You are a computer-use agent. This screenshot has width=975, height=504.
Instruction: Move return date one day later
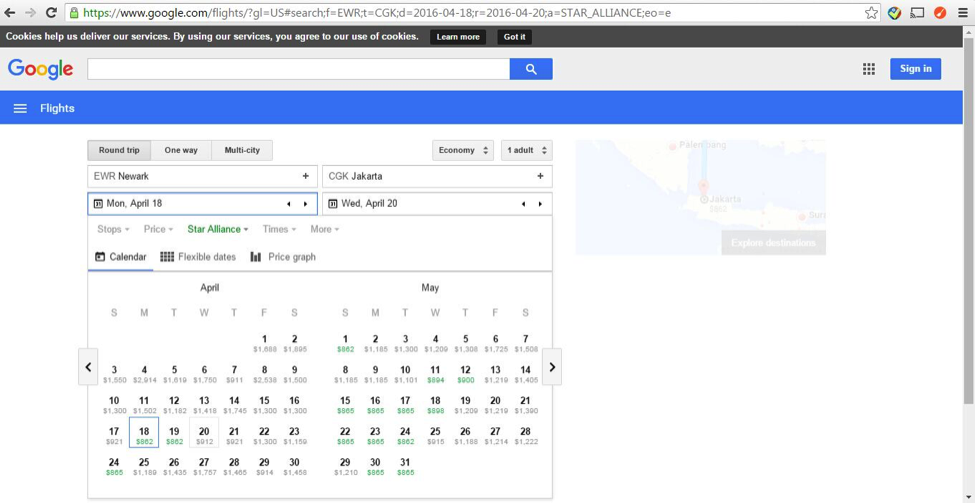point(540,204)
